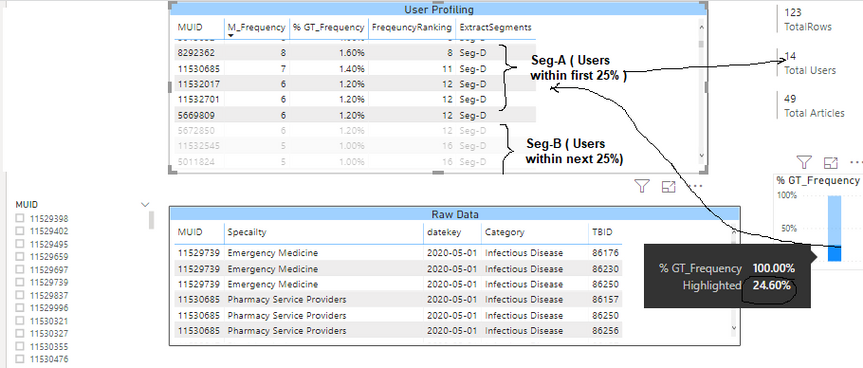The image size is (863, 368).
Task: Sort by Specailty column in Raw Data
Action: 247,232
